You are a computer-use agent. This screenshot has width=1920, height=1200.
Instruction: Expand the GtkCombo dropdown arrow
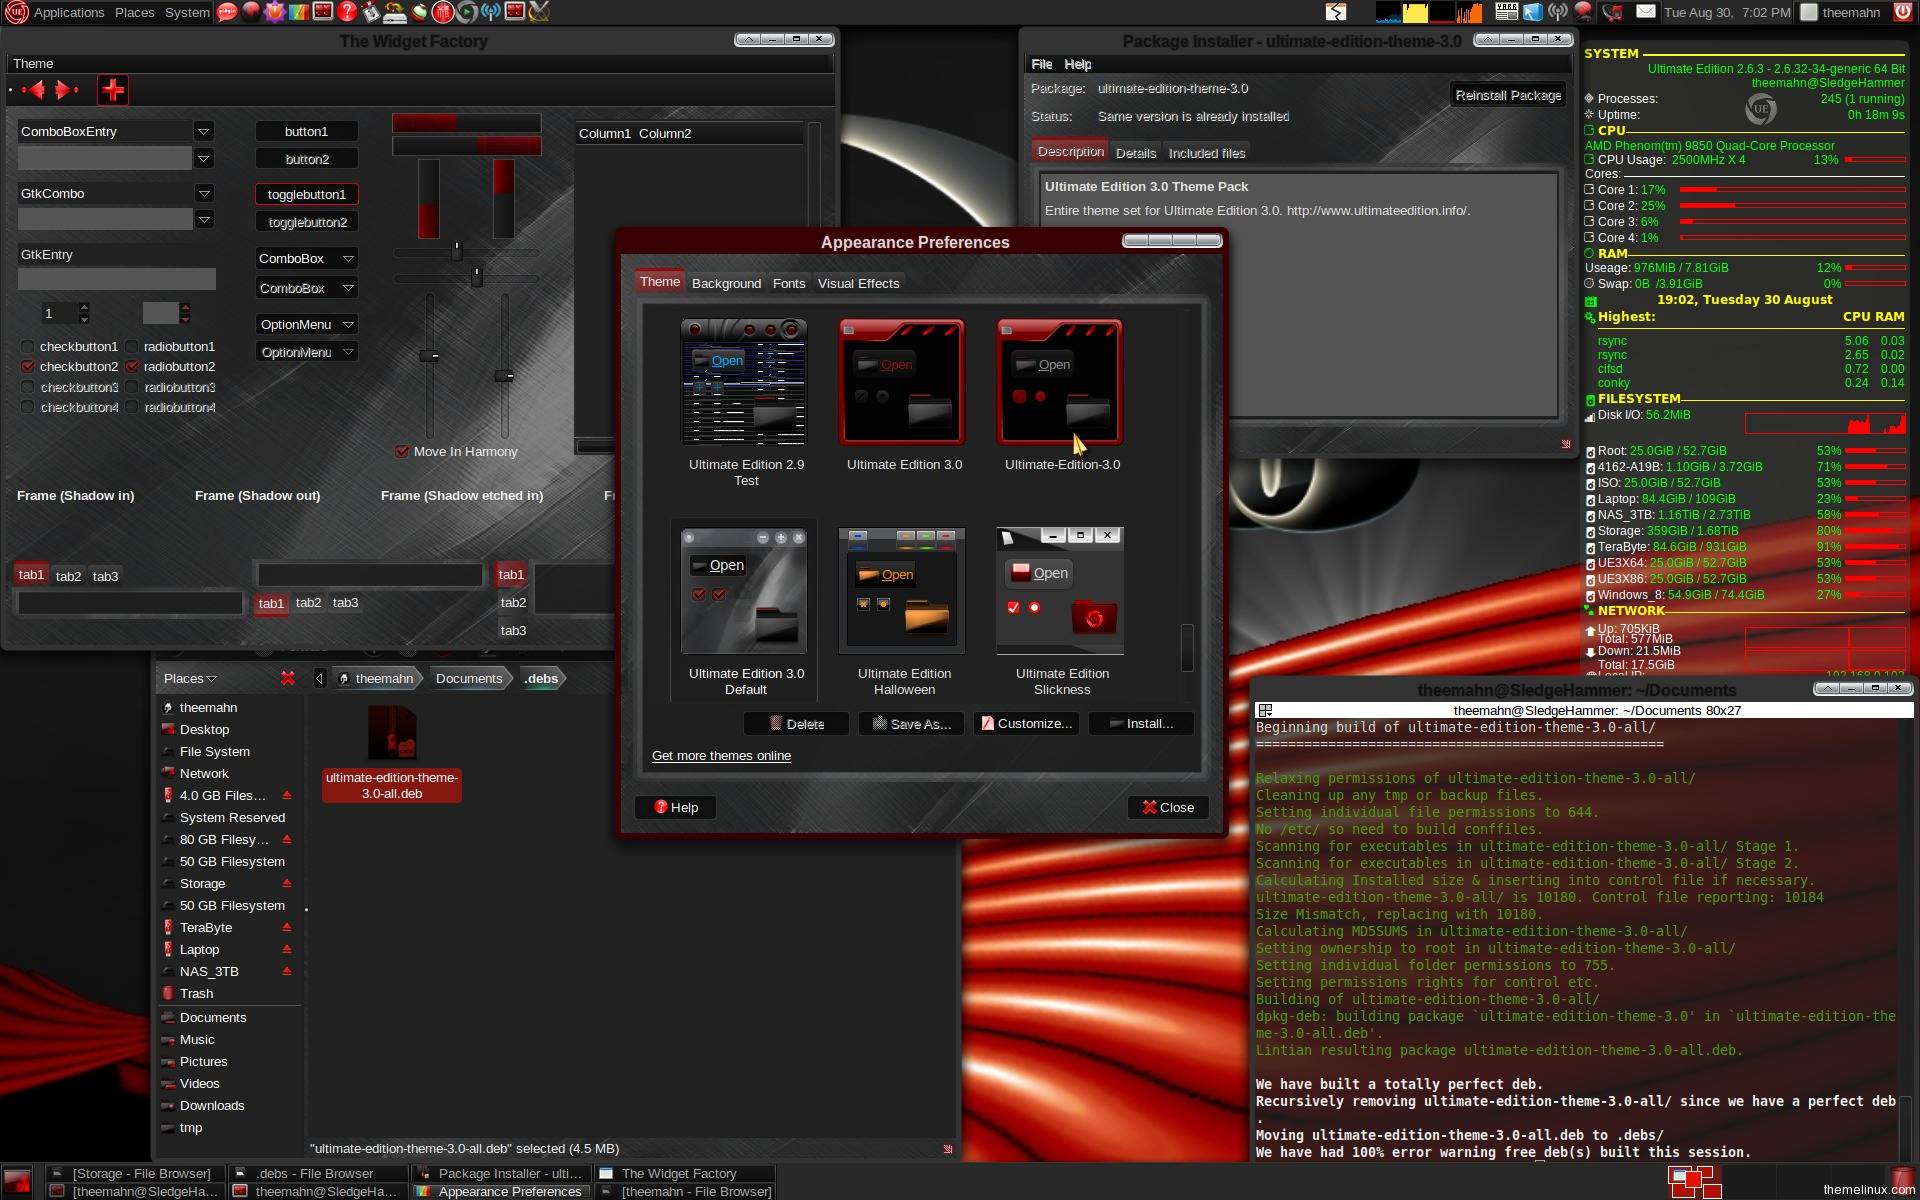coord(204,193)
